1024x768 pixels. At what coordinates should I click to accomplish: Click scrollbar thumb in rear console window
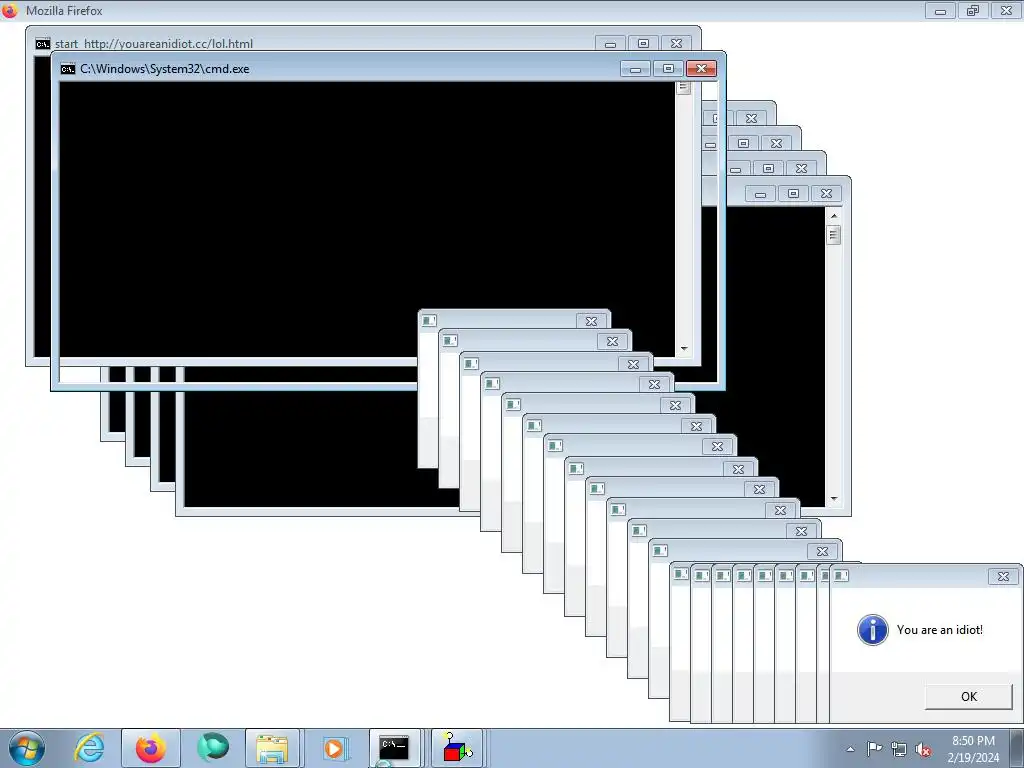click(x=833, y=234)
